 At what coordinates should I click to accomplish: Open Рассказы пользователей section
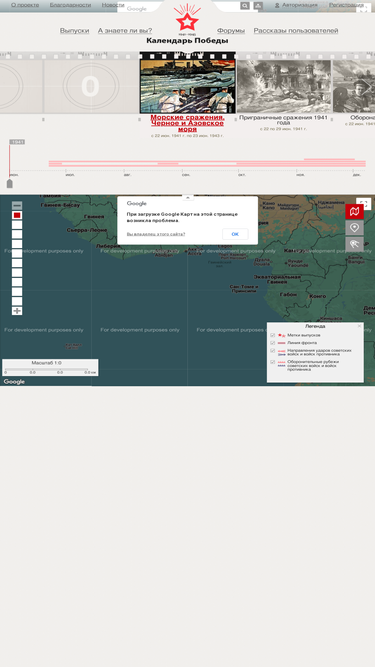[296, 31]
